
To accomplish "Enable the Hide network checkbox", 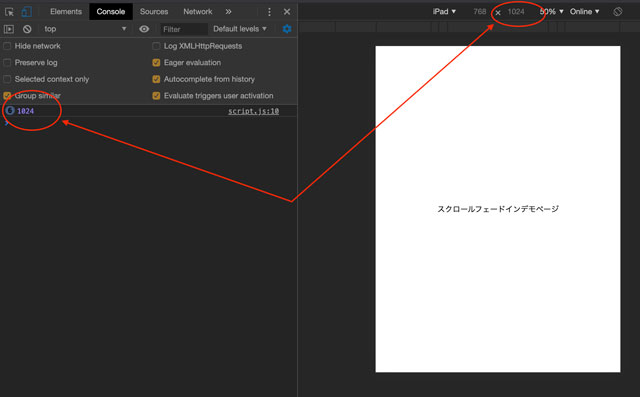I will pos(7,46).
